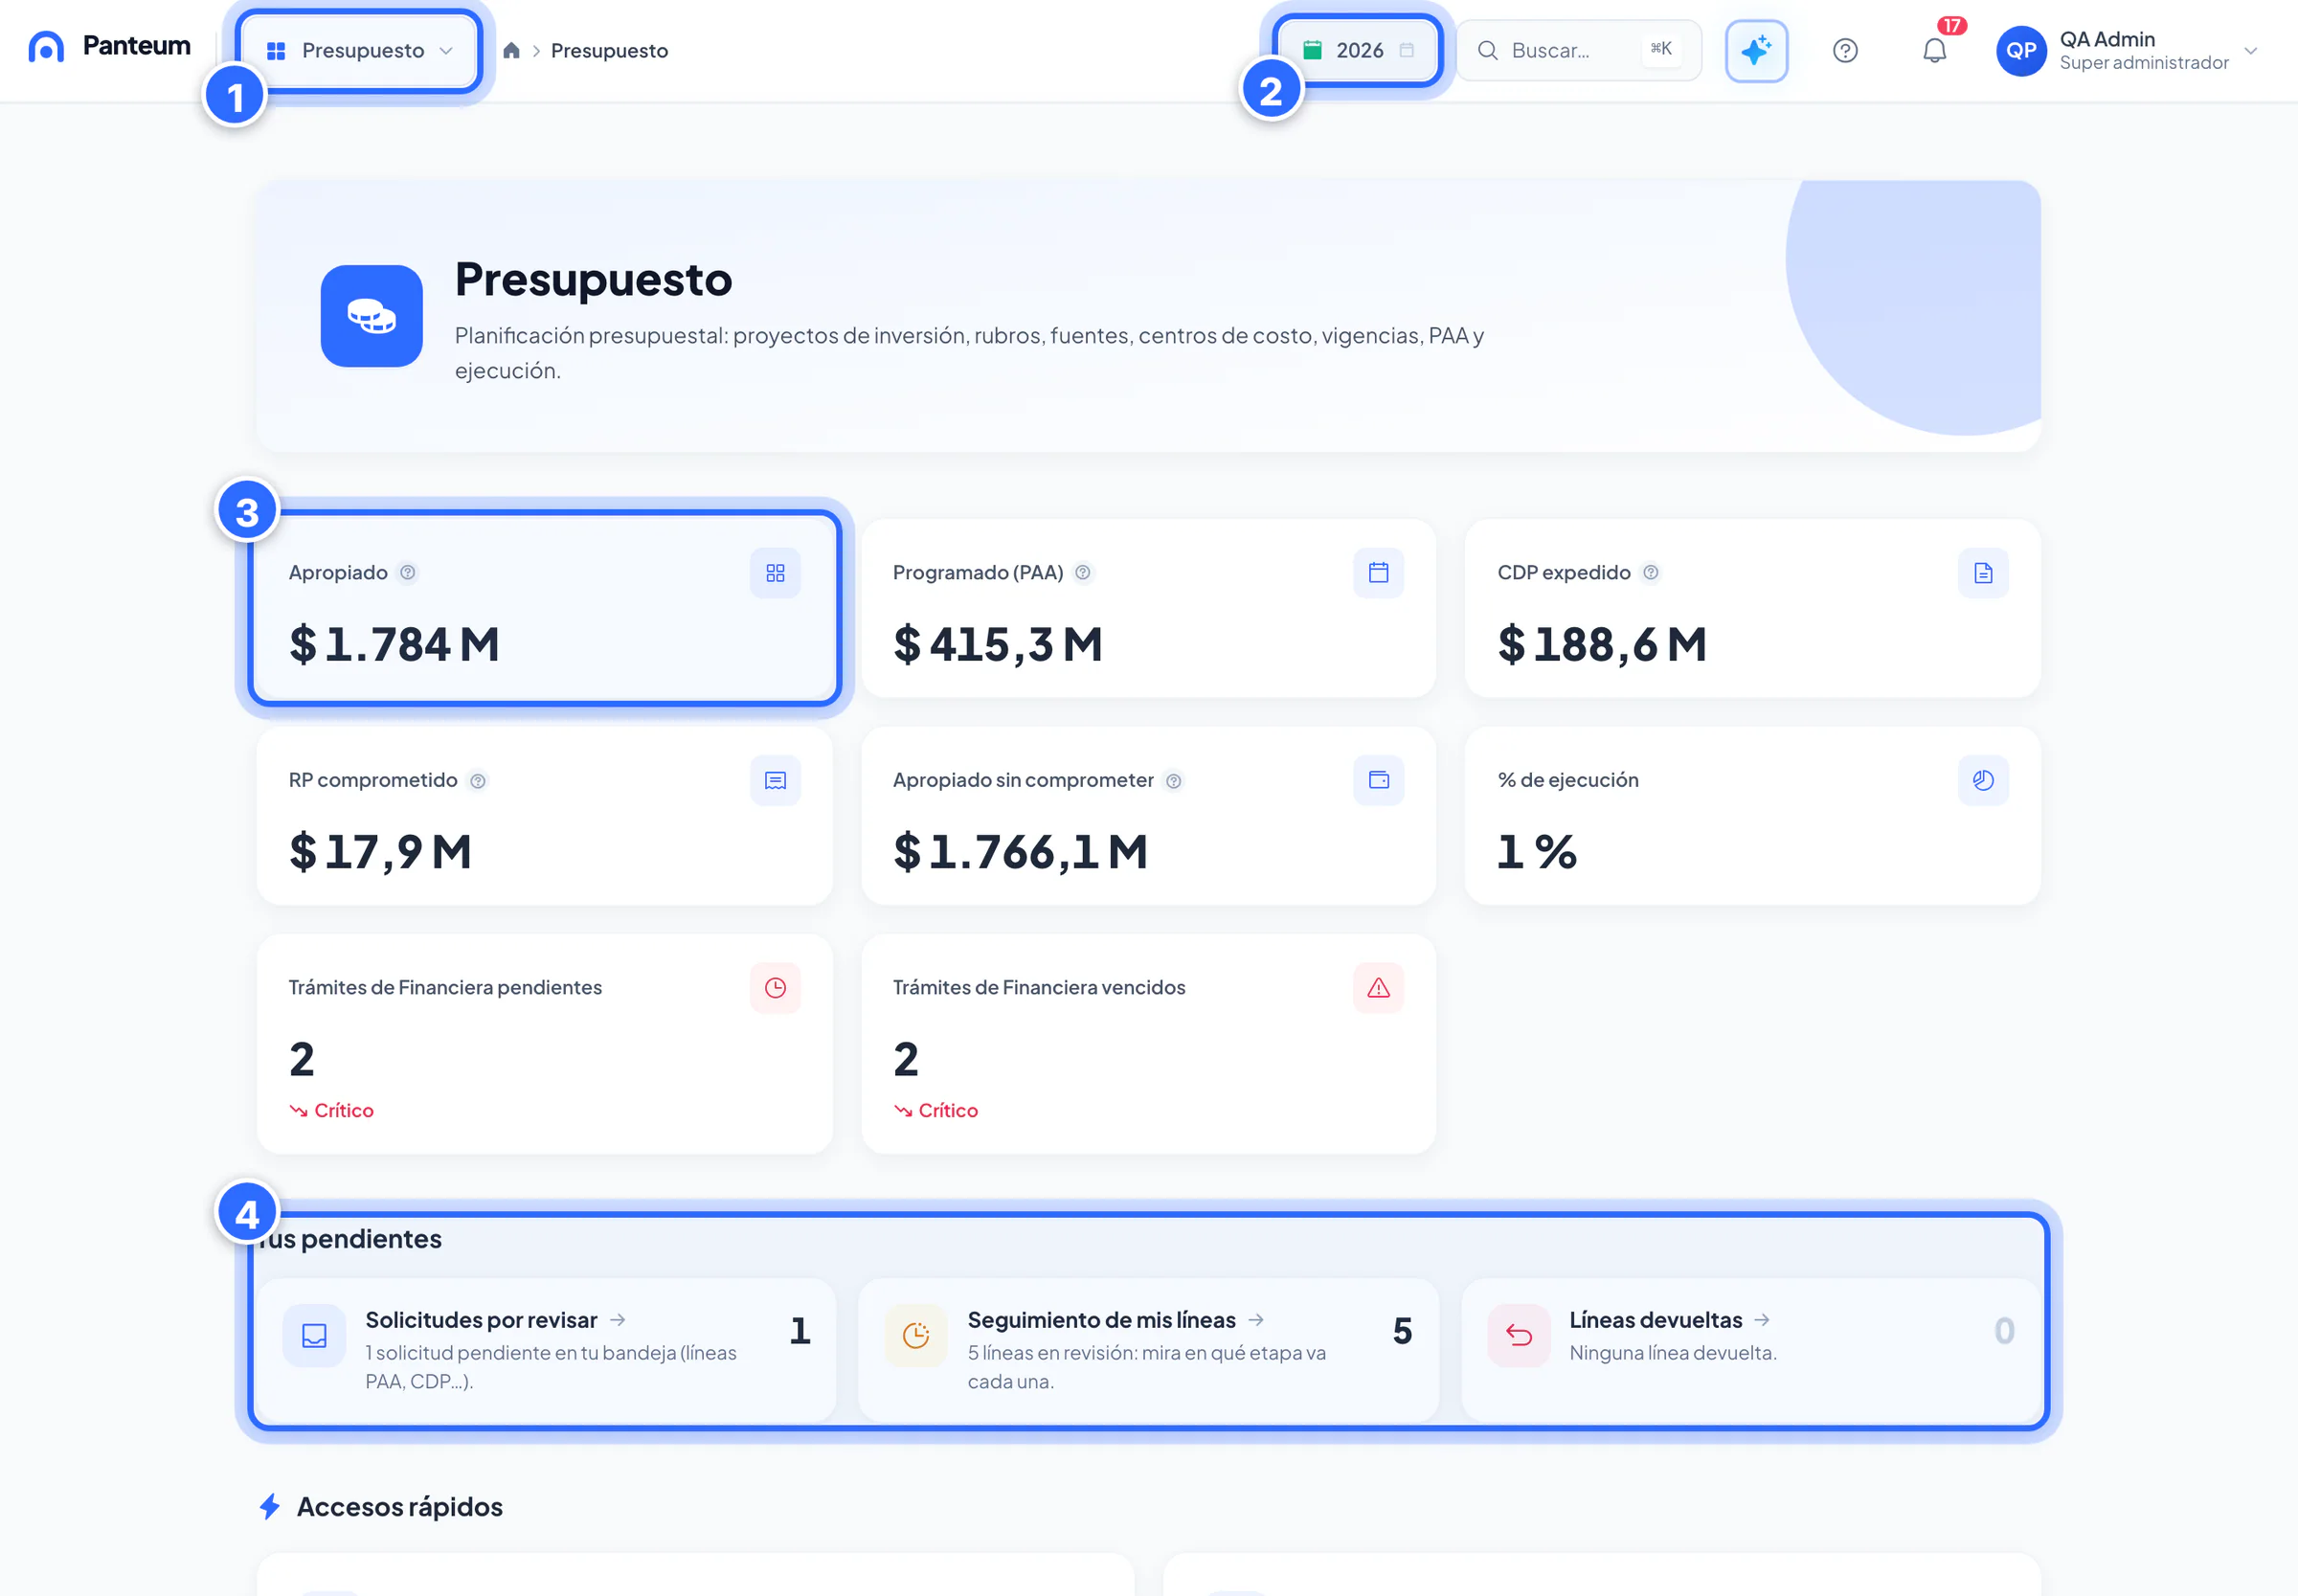The image size is (2298, 1596).
Task: Click inbox icon beside Solicitudes por revisar
Action: coord(314,1336)
